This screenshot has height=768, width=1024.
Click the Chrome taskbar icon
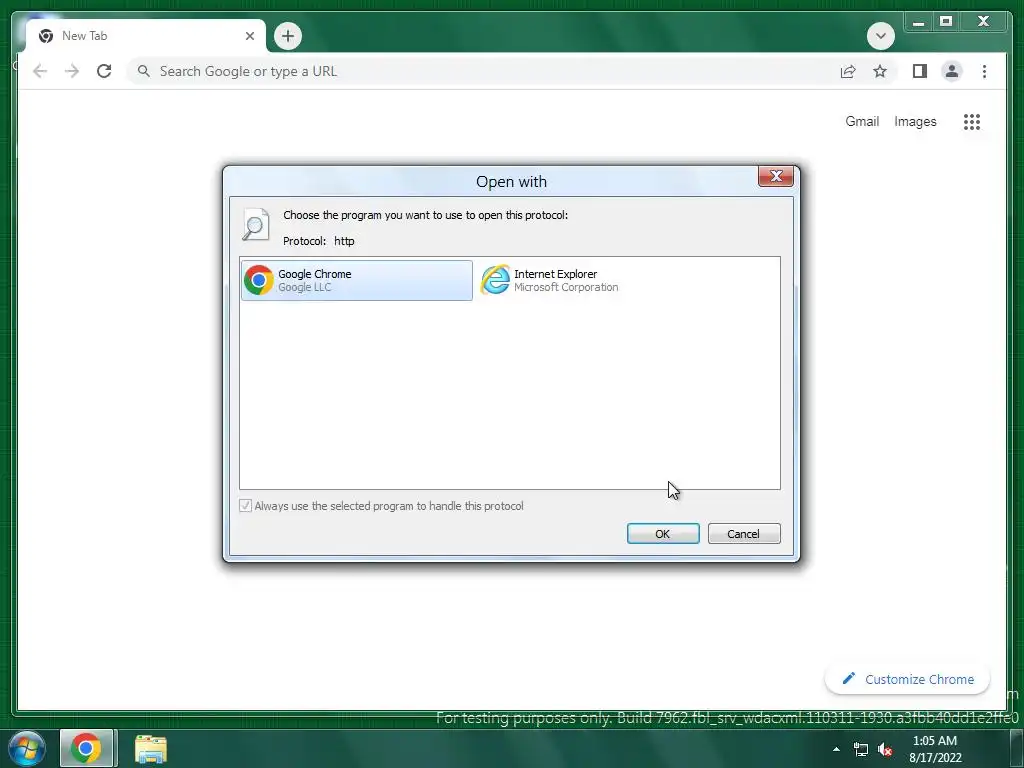[86, 748]
